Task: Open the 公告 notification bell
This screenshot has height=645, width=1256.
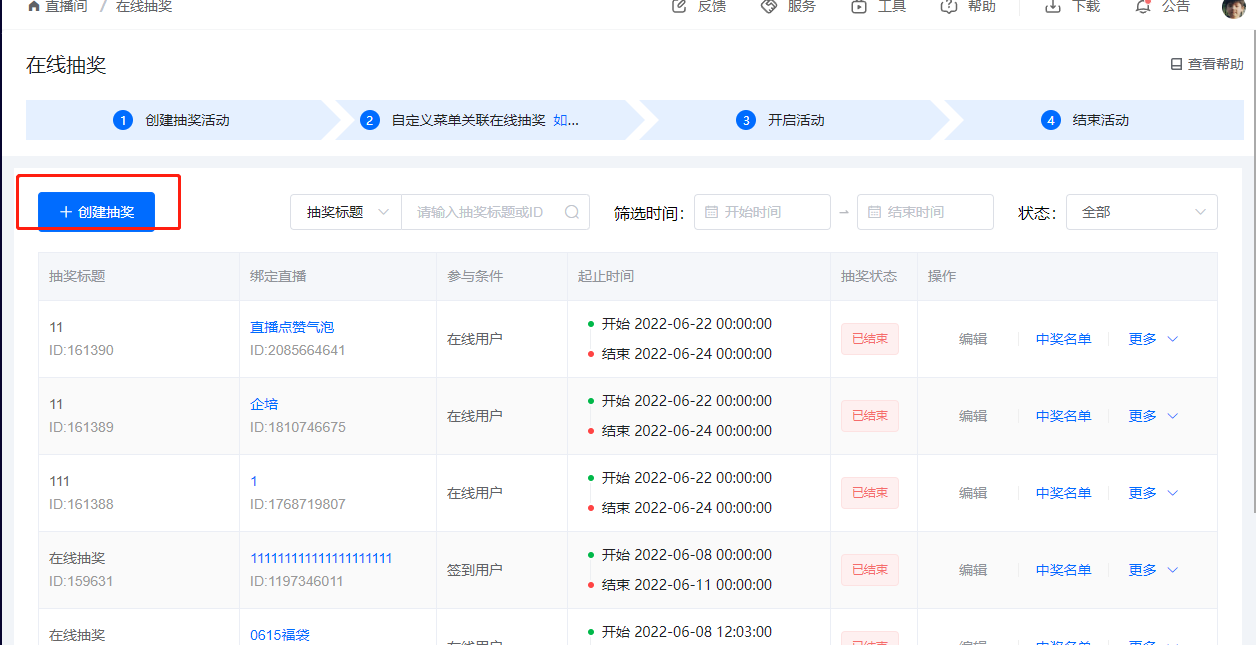Action: [x=1143, y=6]
